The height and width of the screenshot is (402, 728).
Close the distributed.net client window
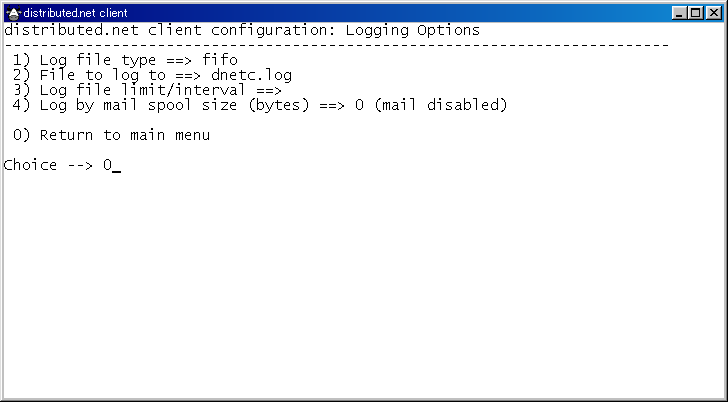(x=714, y=12)
